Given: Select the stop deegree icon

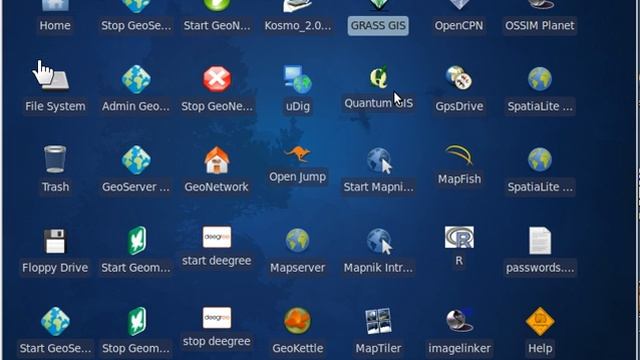Looking at the screenshot, I should point(217,318).
